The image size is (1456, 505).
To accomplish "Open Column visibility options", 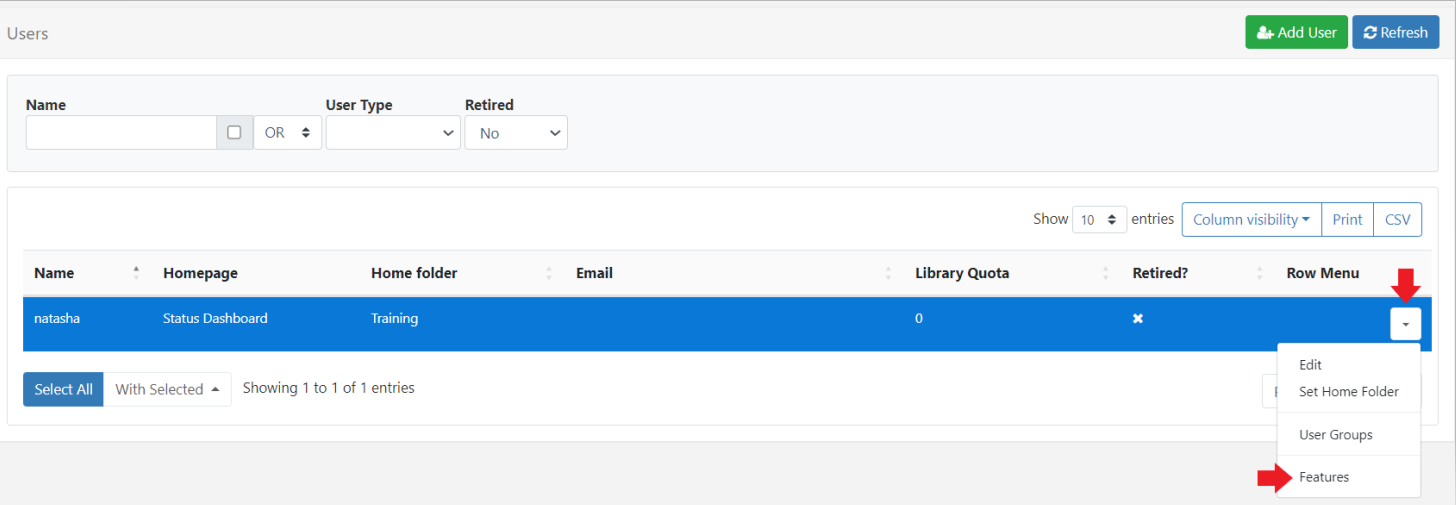I will pyautogui.click(x=1251, y=220).
